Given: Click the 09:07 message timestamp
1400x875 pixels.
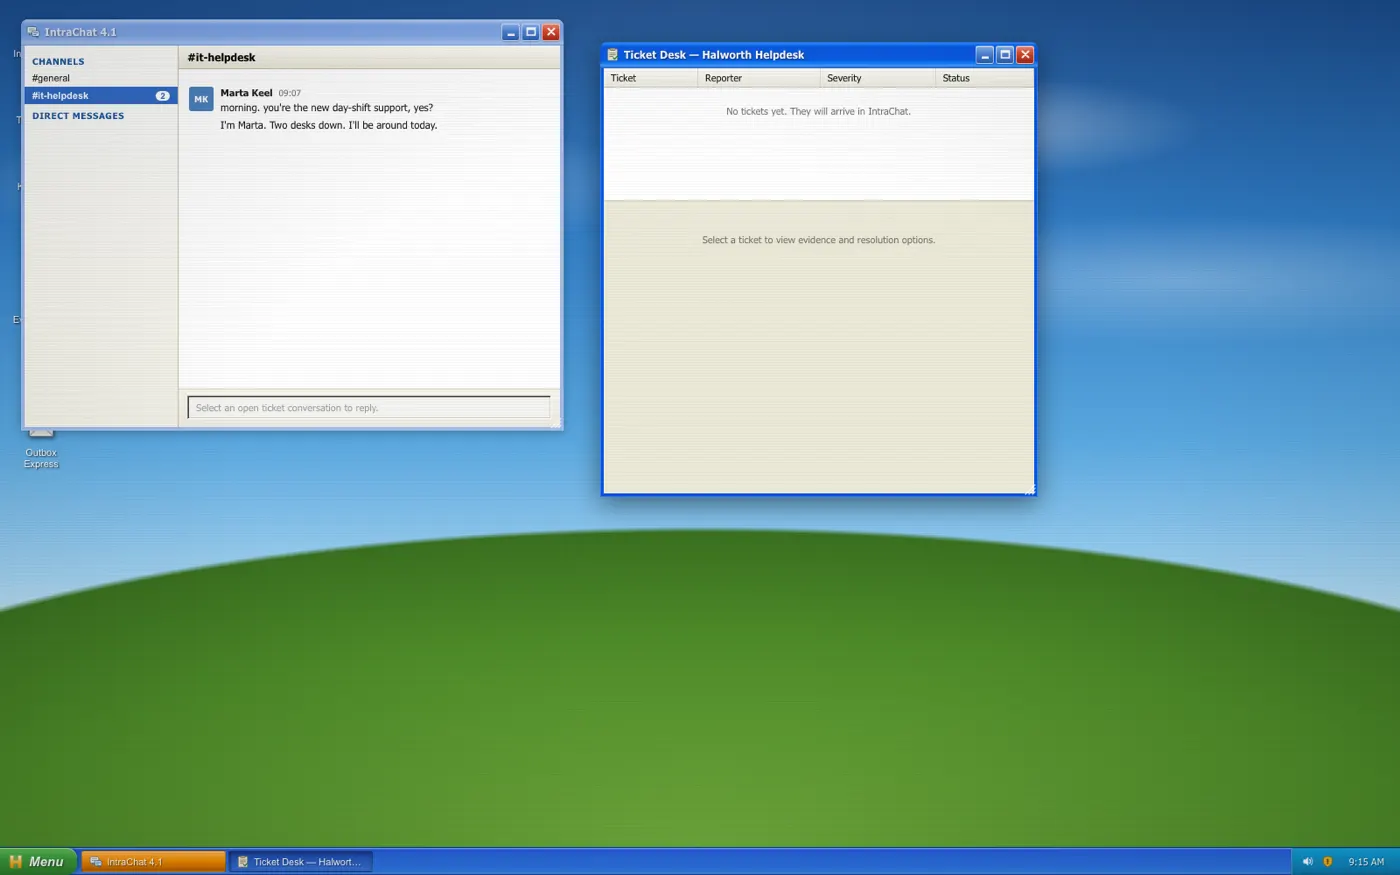Looking at the screenshot, I should click(x=289, y=93).
